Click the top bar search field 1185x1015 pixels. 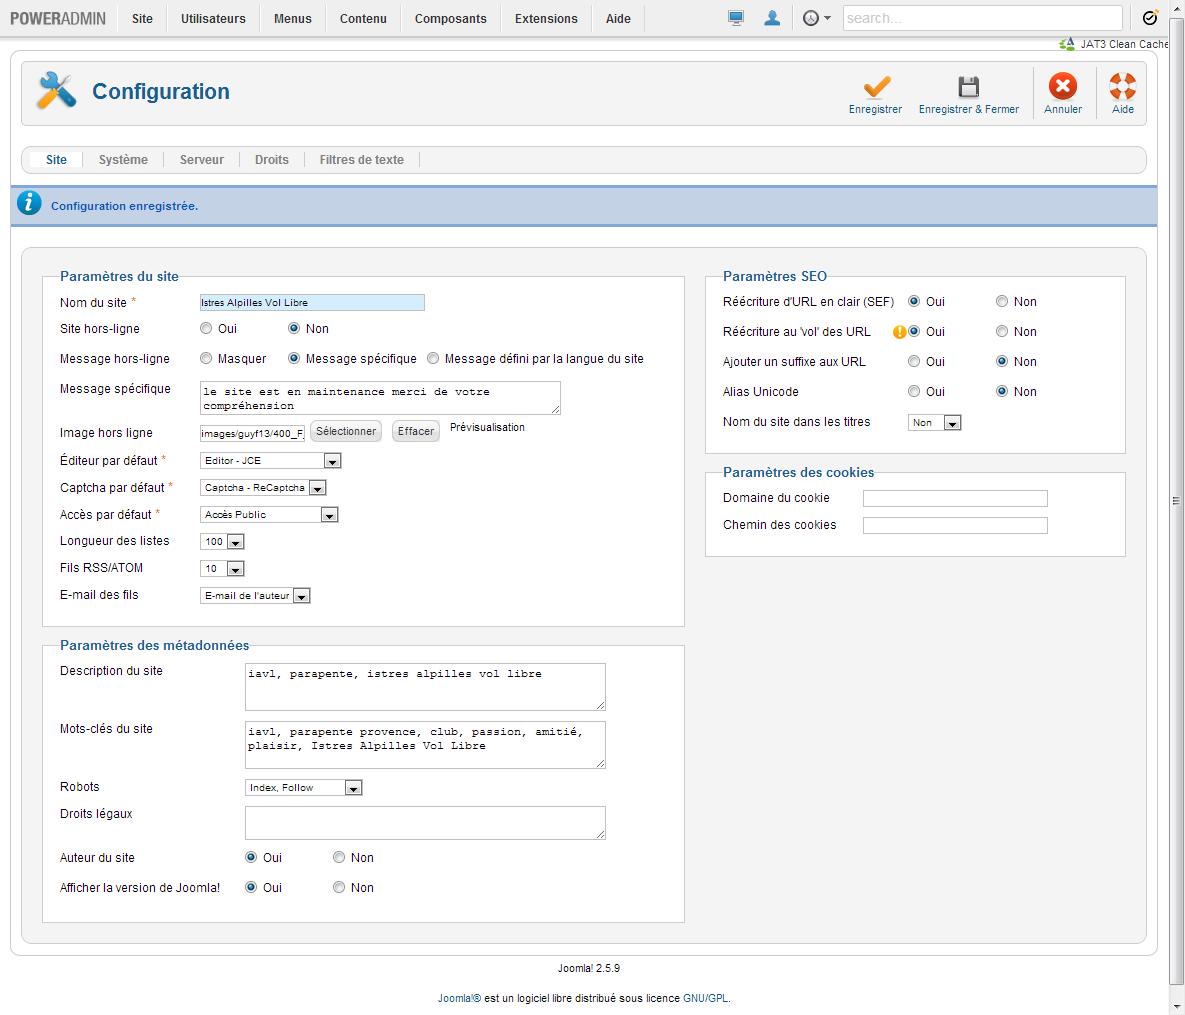[982, 18]
